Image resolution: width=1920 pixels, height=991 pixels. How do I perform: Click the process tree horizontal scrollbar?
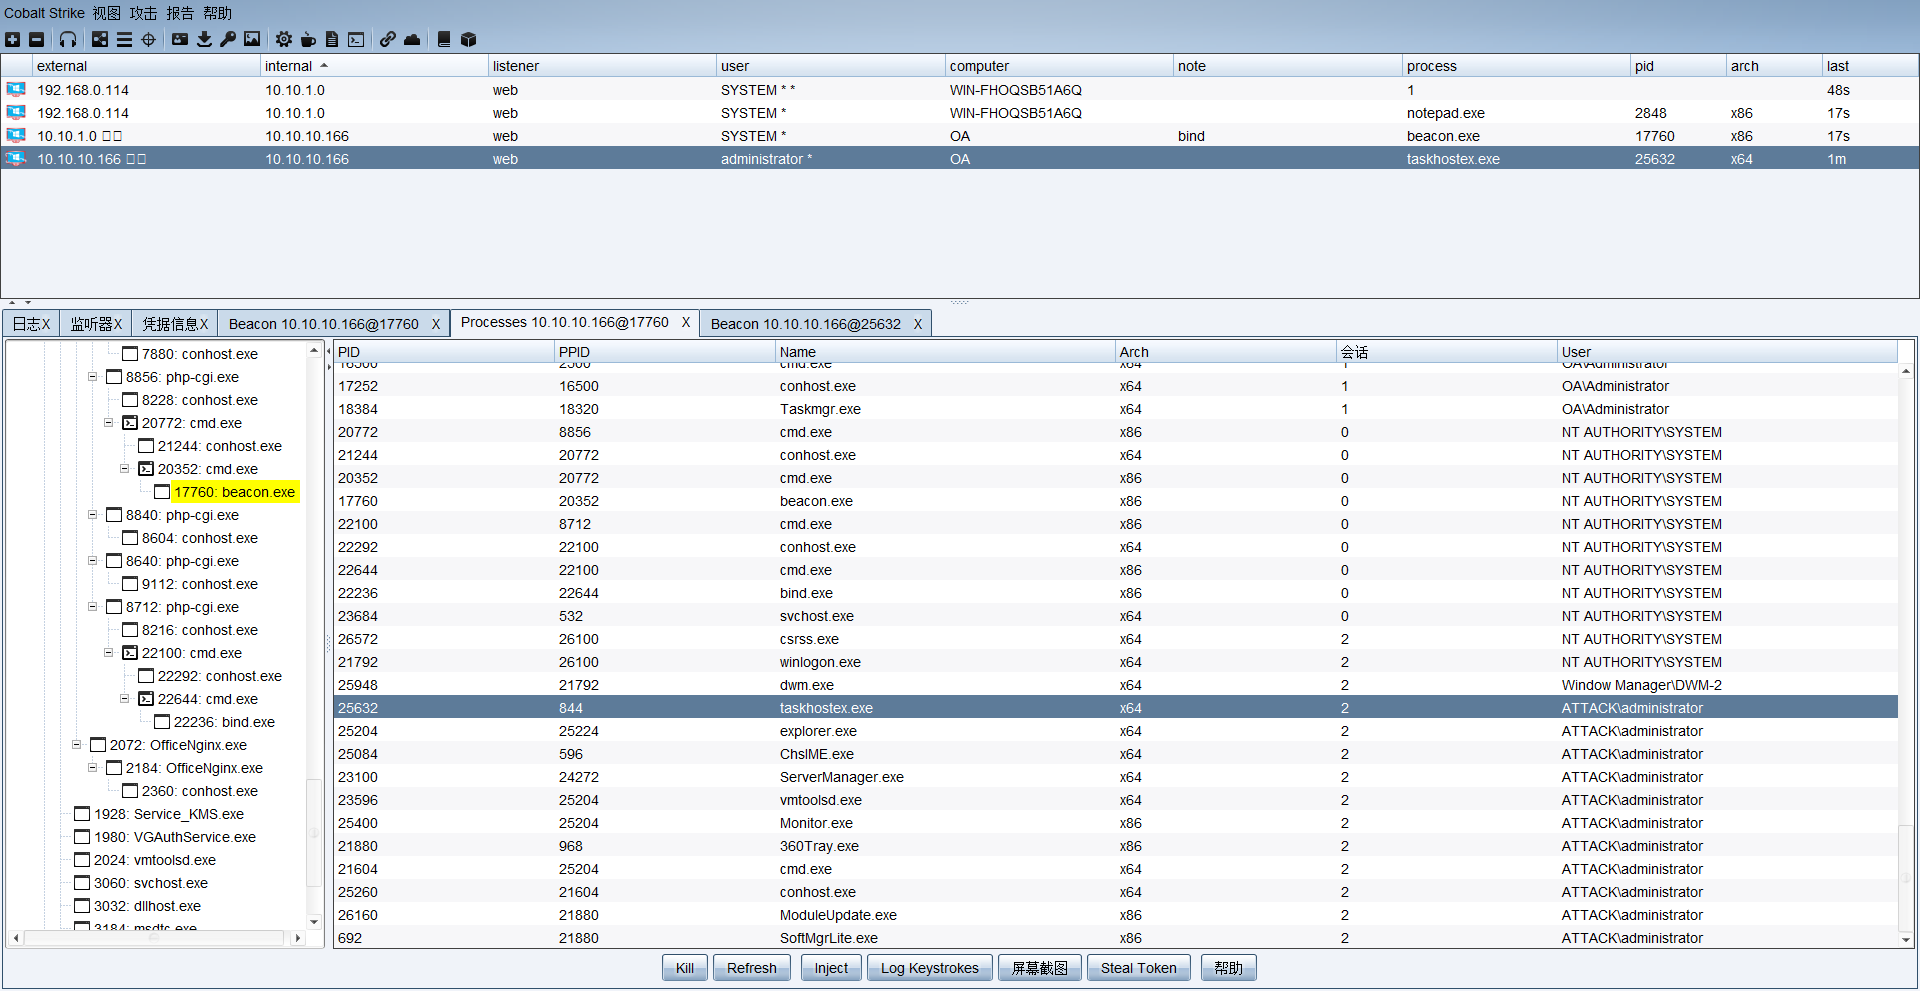[x=155, y=938]
